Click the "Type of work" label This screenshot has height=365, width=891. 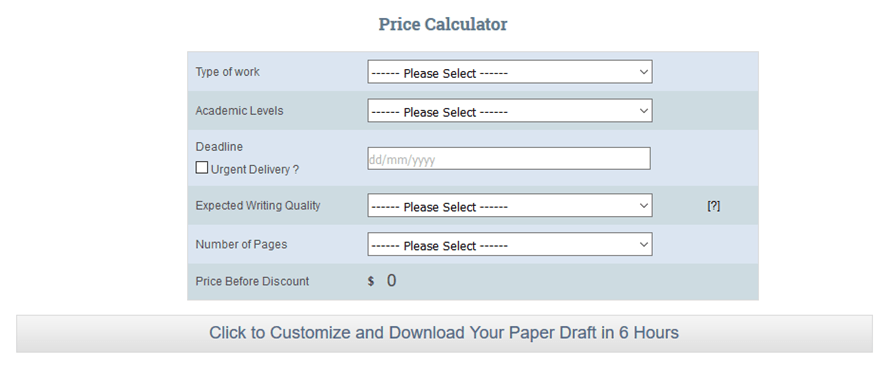coord(227,72)
